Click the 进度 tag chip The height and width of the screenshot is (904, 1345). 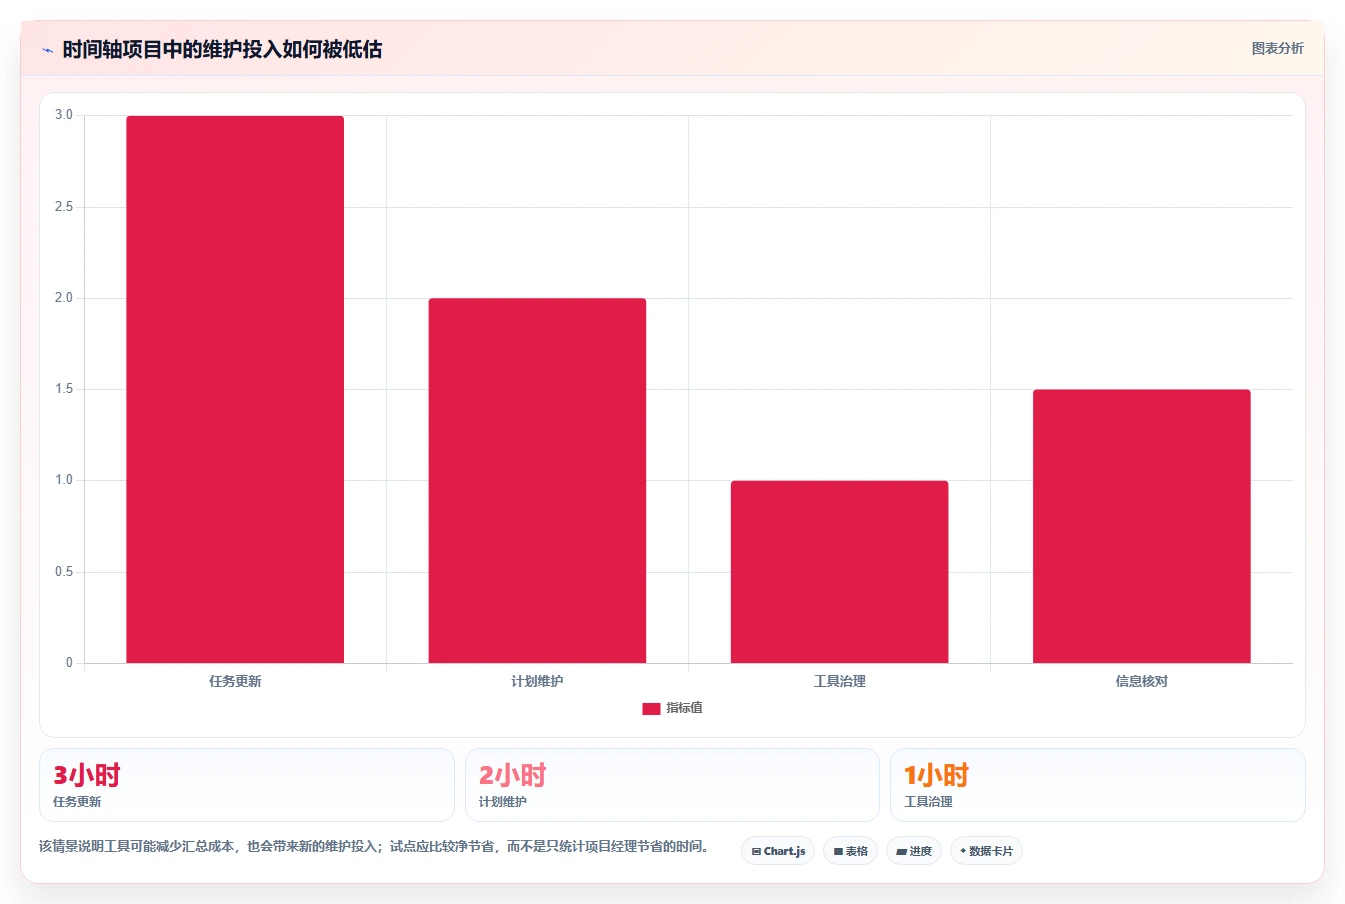(914, 851)
